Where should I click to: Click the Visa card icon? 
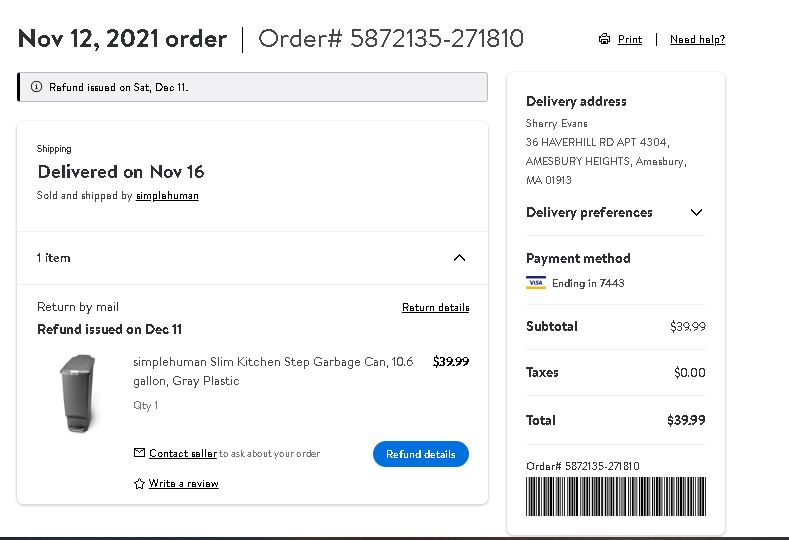click(535, 282)
